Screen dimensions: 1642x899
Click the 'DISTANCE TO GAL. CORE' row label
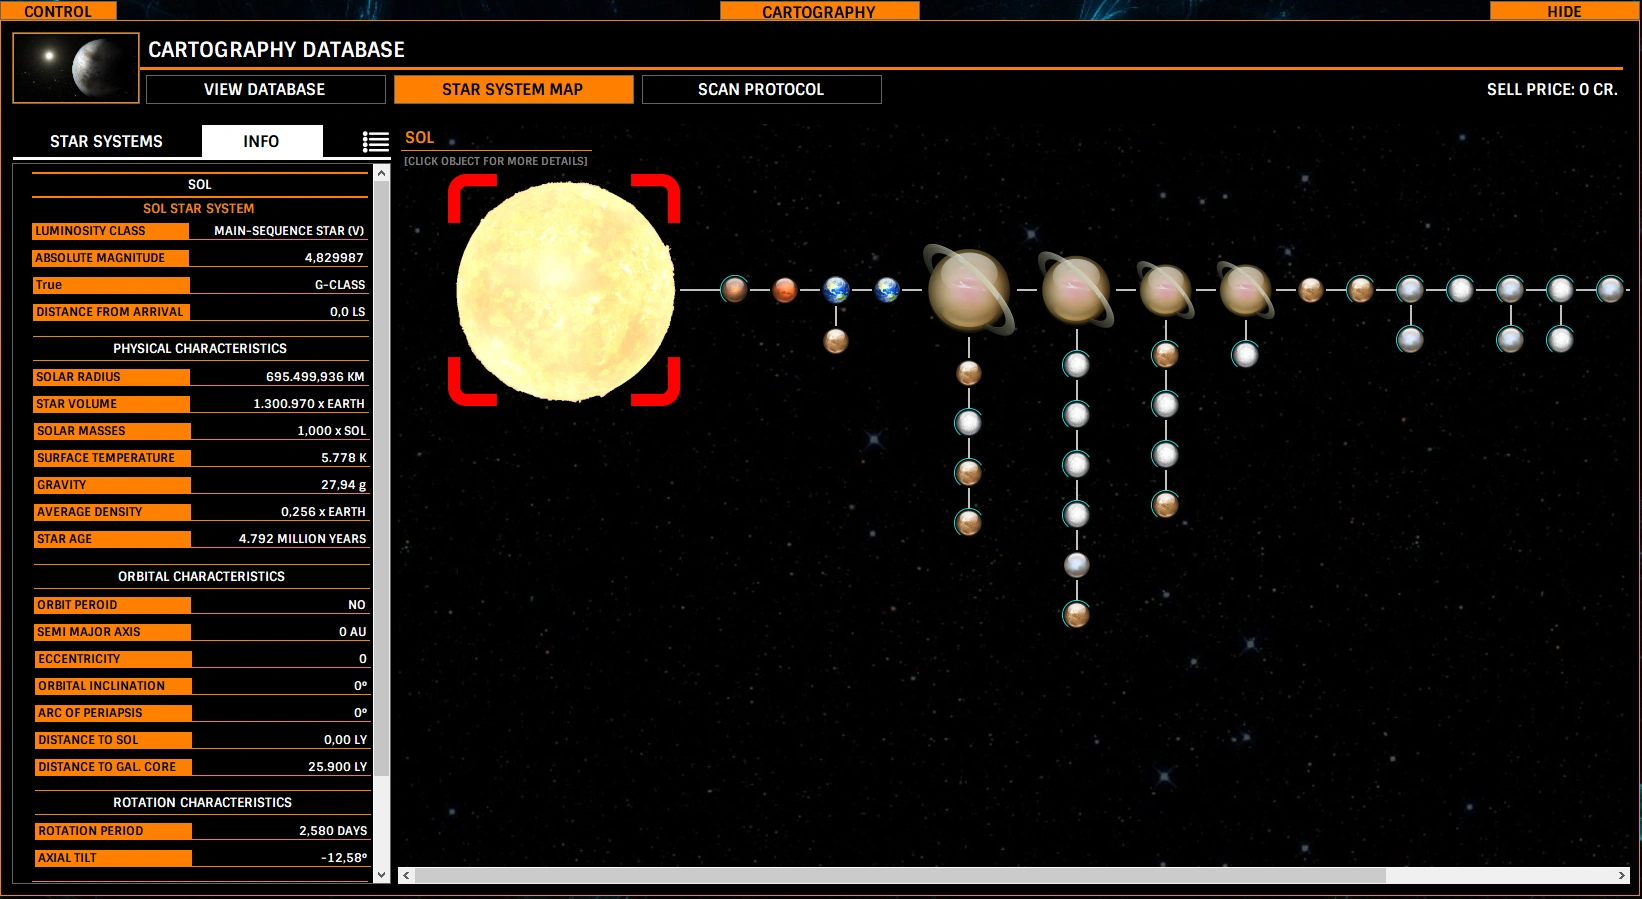point(112,767)
